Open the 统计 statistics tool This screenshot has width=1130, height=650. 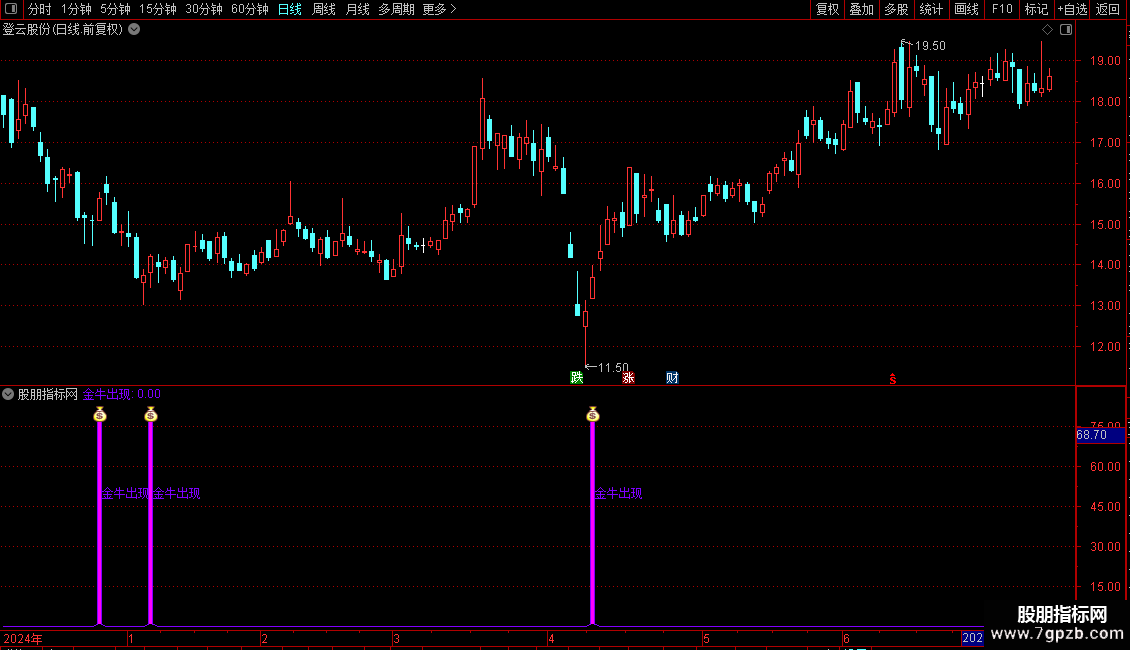(x=931, y=9)
